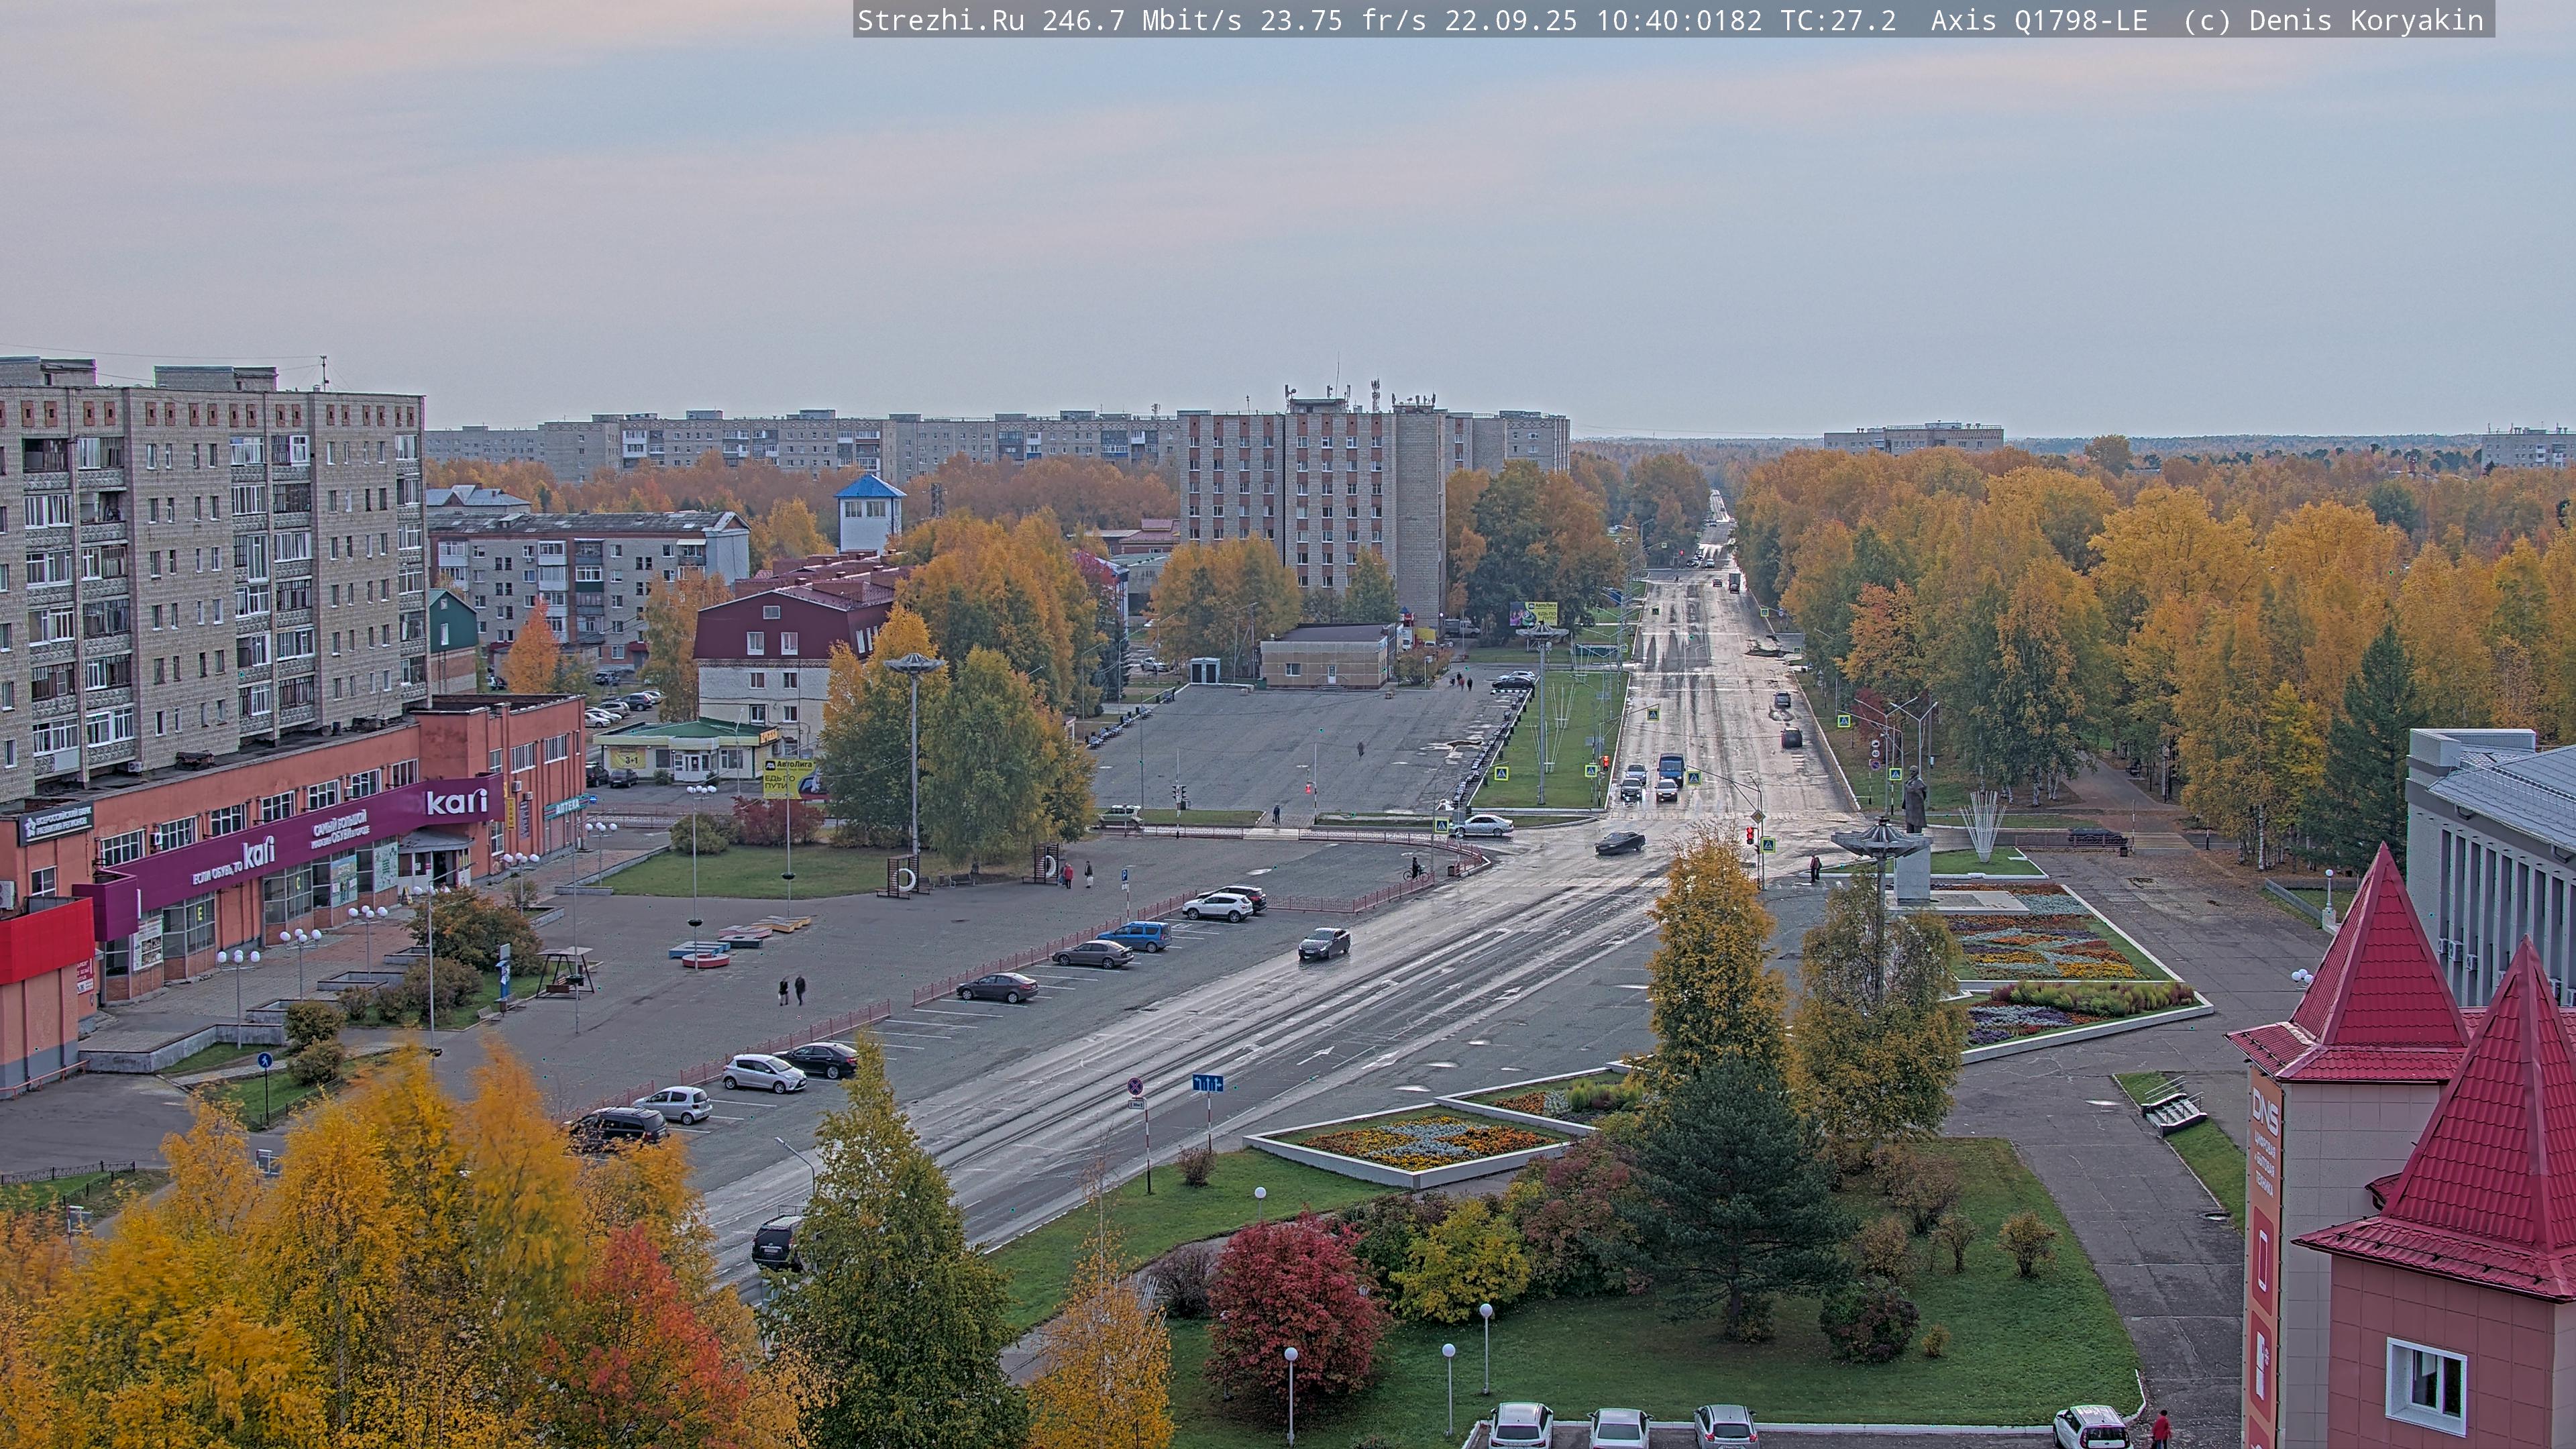
Task: Click the blue-roofed white tower
Action: [869, 513]
